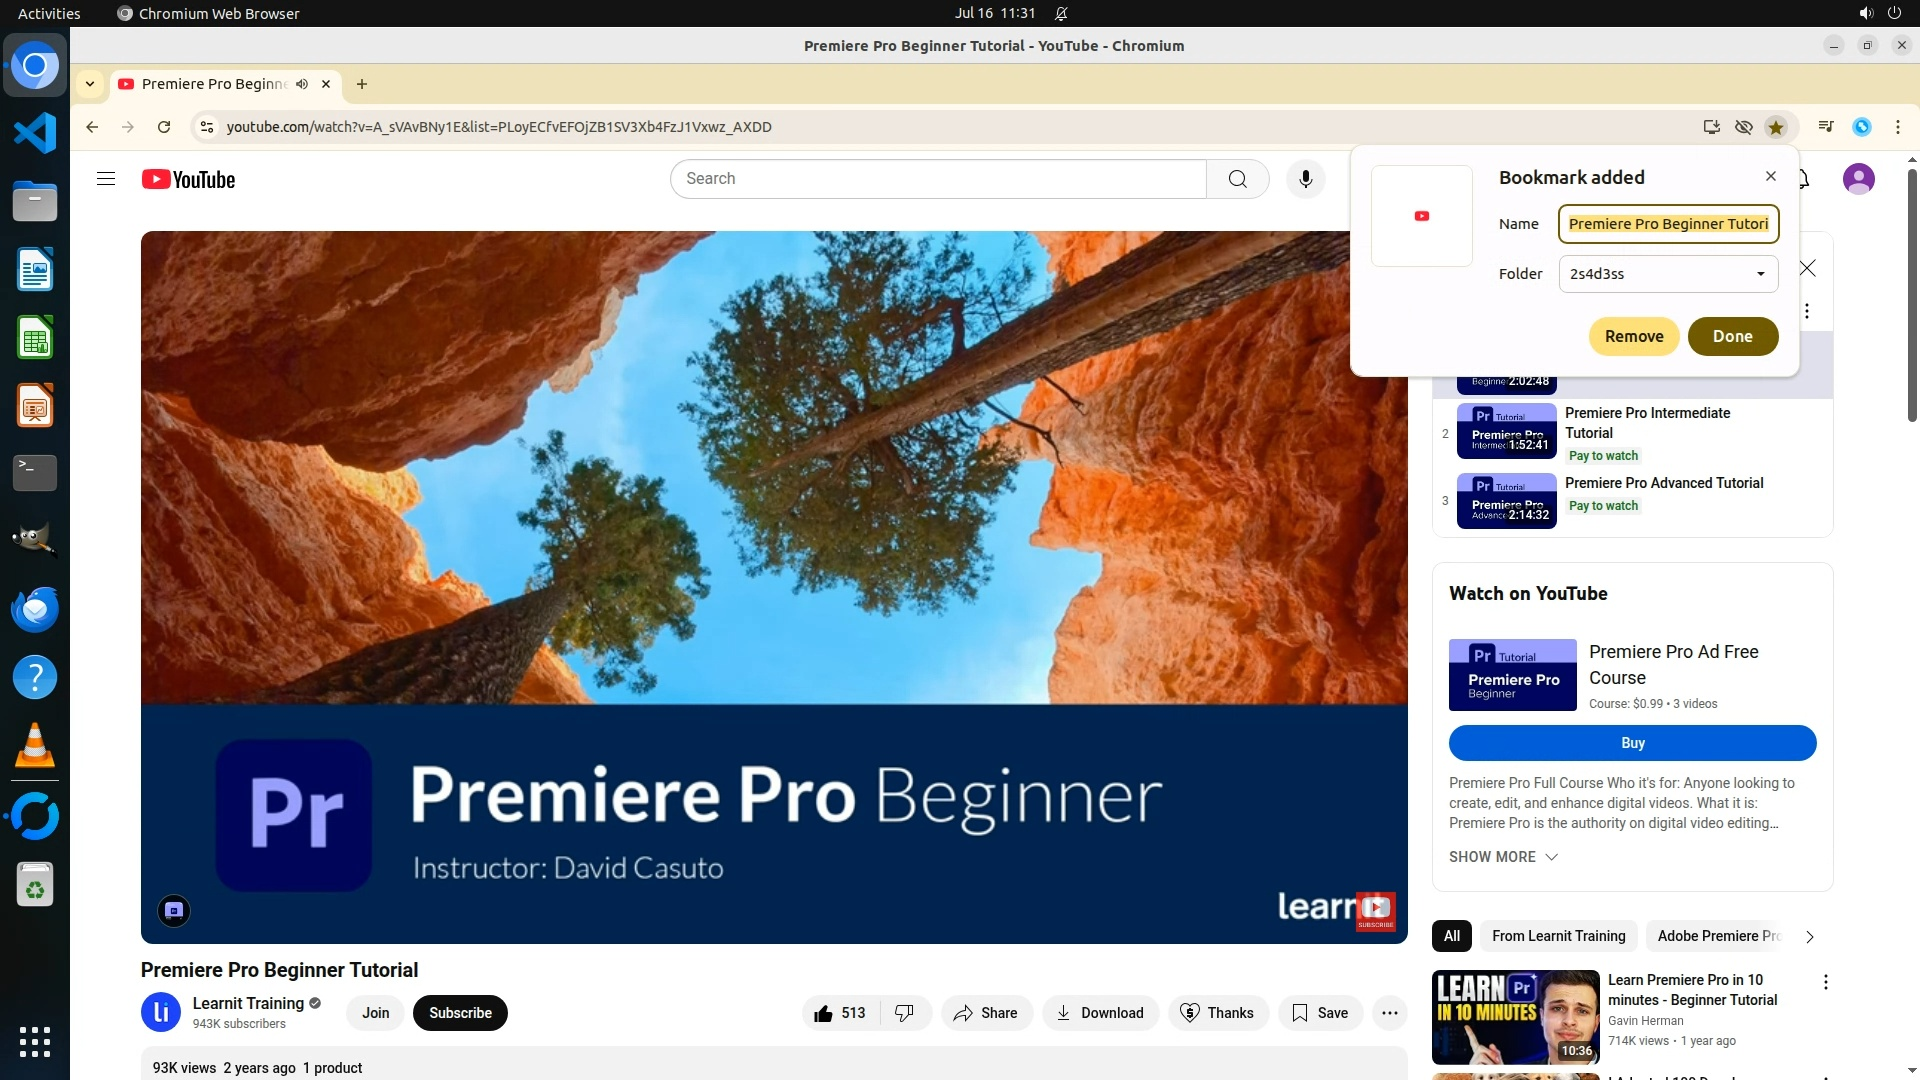Toggle Subscribe for Learnit Training
The image size is (1920, 1080).
[x=460, y=1013]
